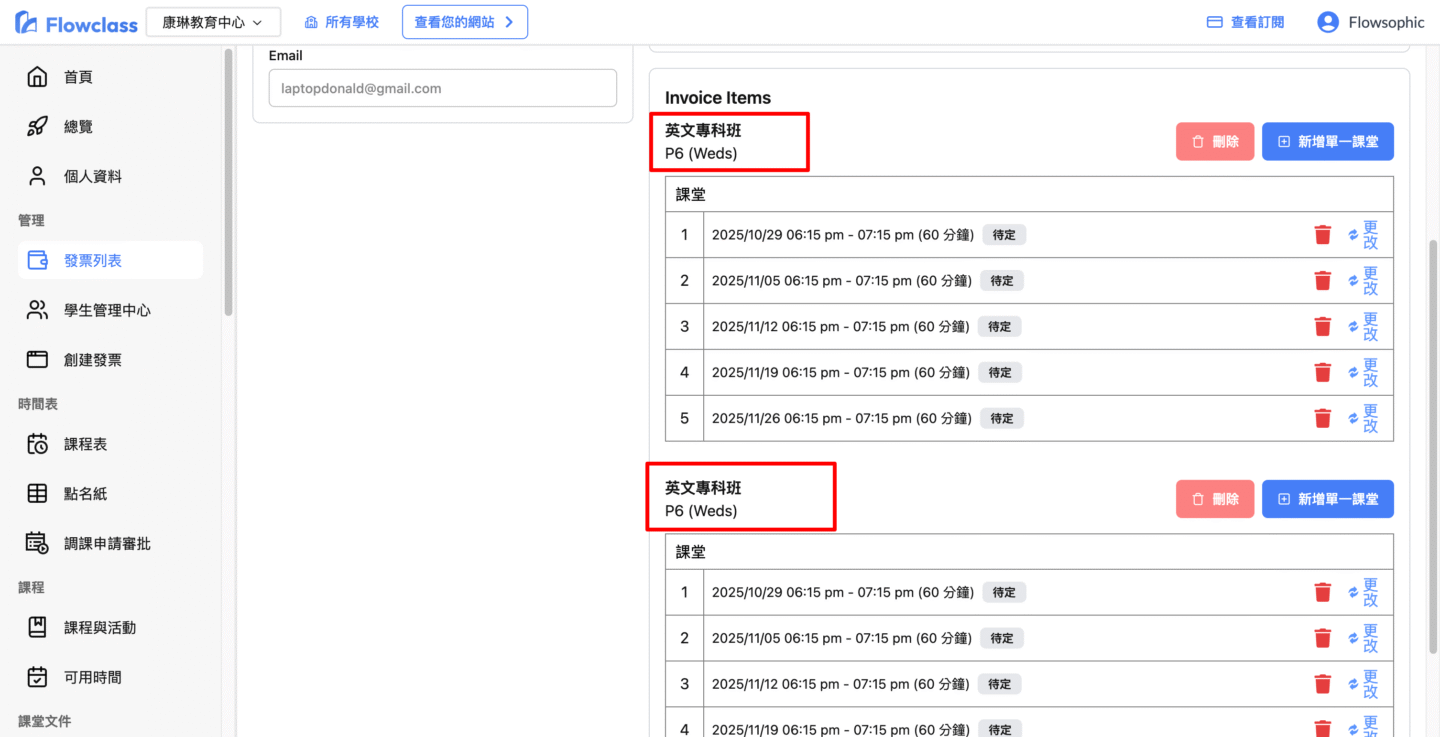Click the Email input field
1440x737 pixels.
(x=442, y=88)
